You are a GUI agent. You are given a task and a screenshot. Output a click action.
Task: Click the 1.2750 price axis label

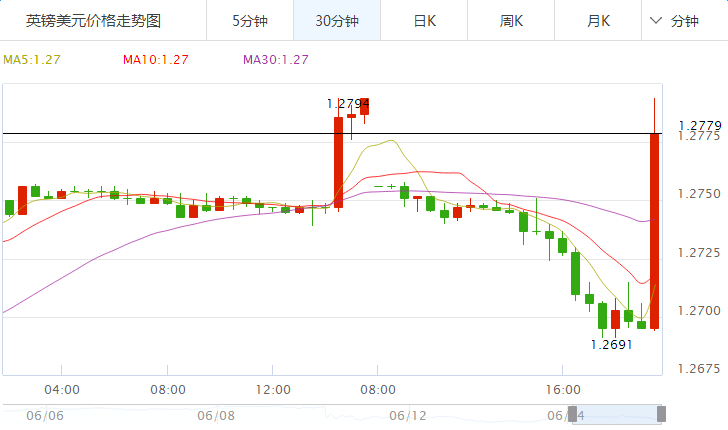pyautogui.click(x=699, y=194)
